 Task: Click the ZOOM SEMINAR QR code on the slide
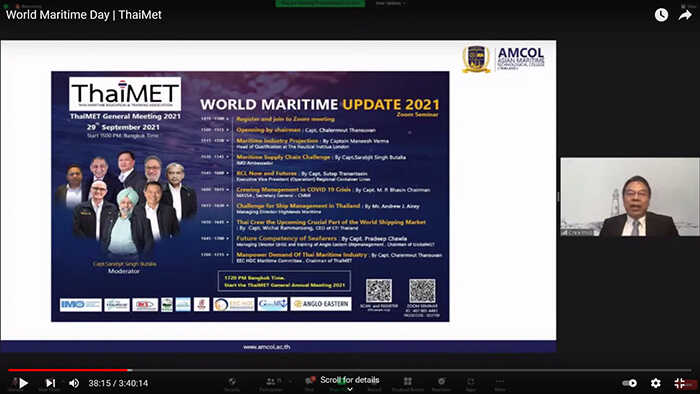pos(422,291)
